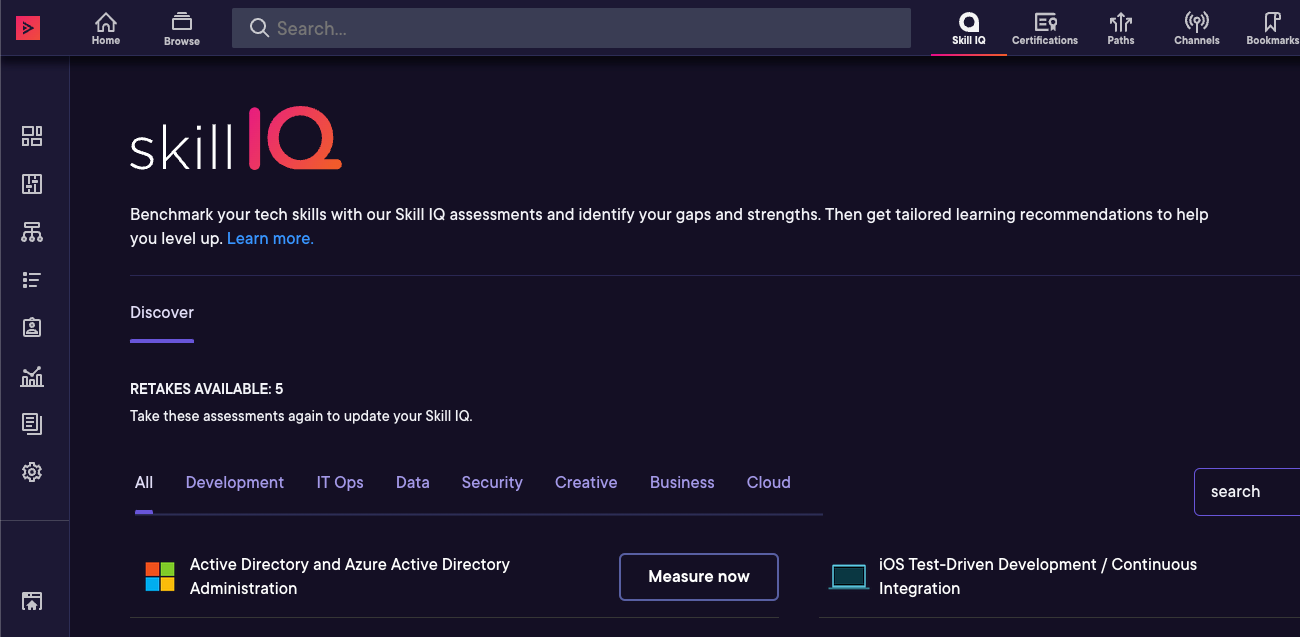
Task: Open the dashboard grid sidebar icon
Action: coord(32,136)
